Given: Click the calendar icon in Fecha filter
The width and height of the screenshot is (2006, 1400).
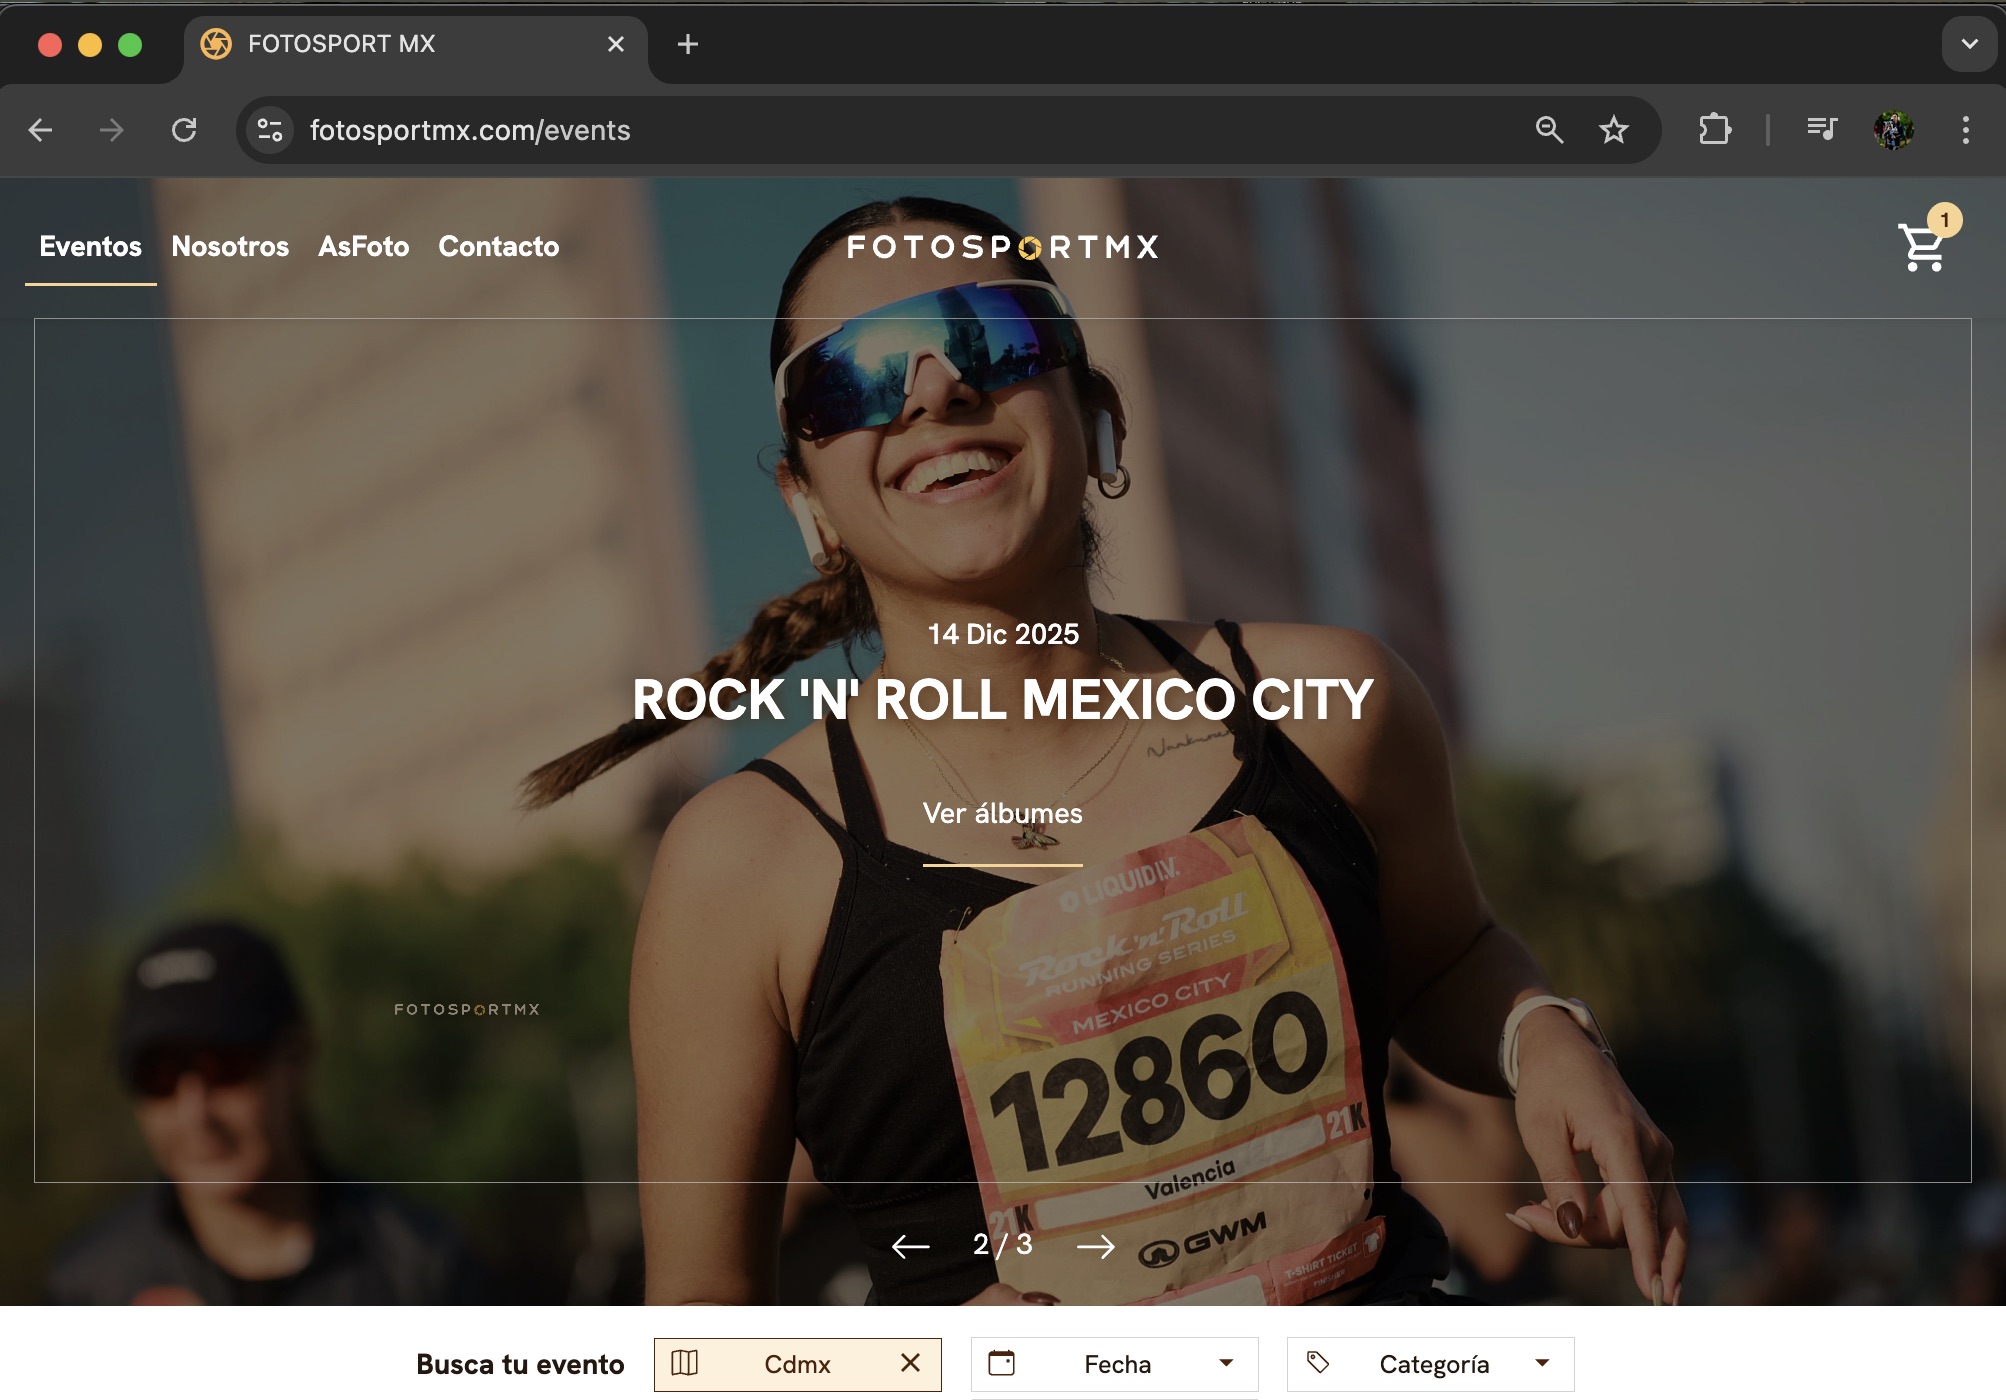Looking at the screenshot, I should [1001, 1363].
